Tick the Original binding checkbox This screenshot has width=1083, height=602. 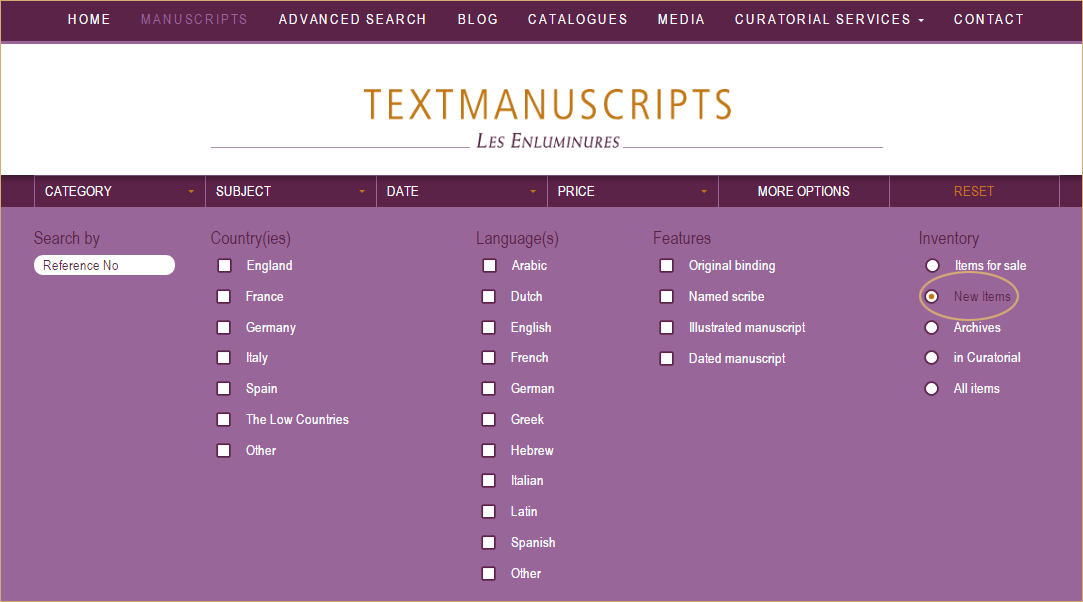point(666,266)
